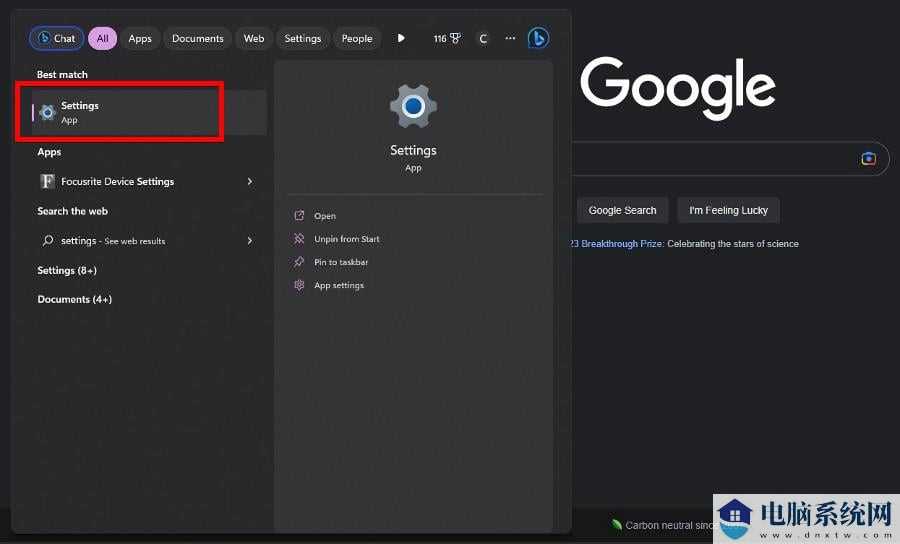
Task: Show more filter tabs with arrow
Action: click(x=401, y=39)
